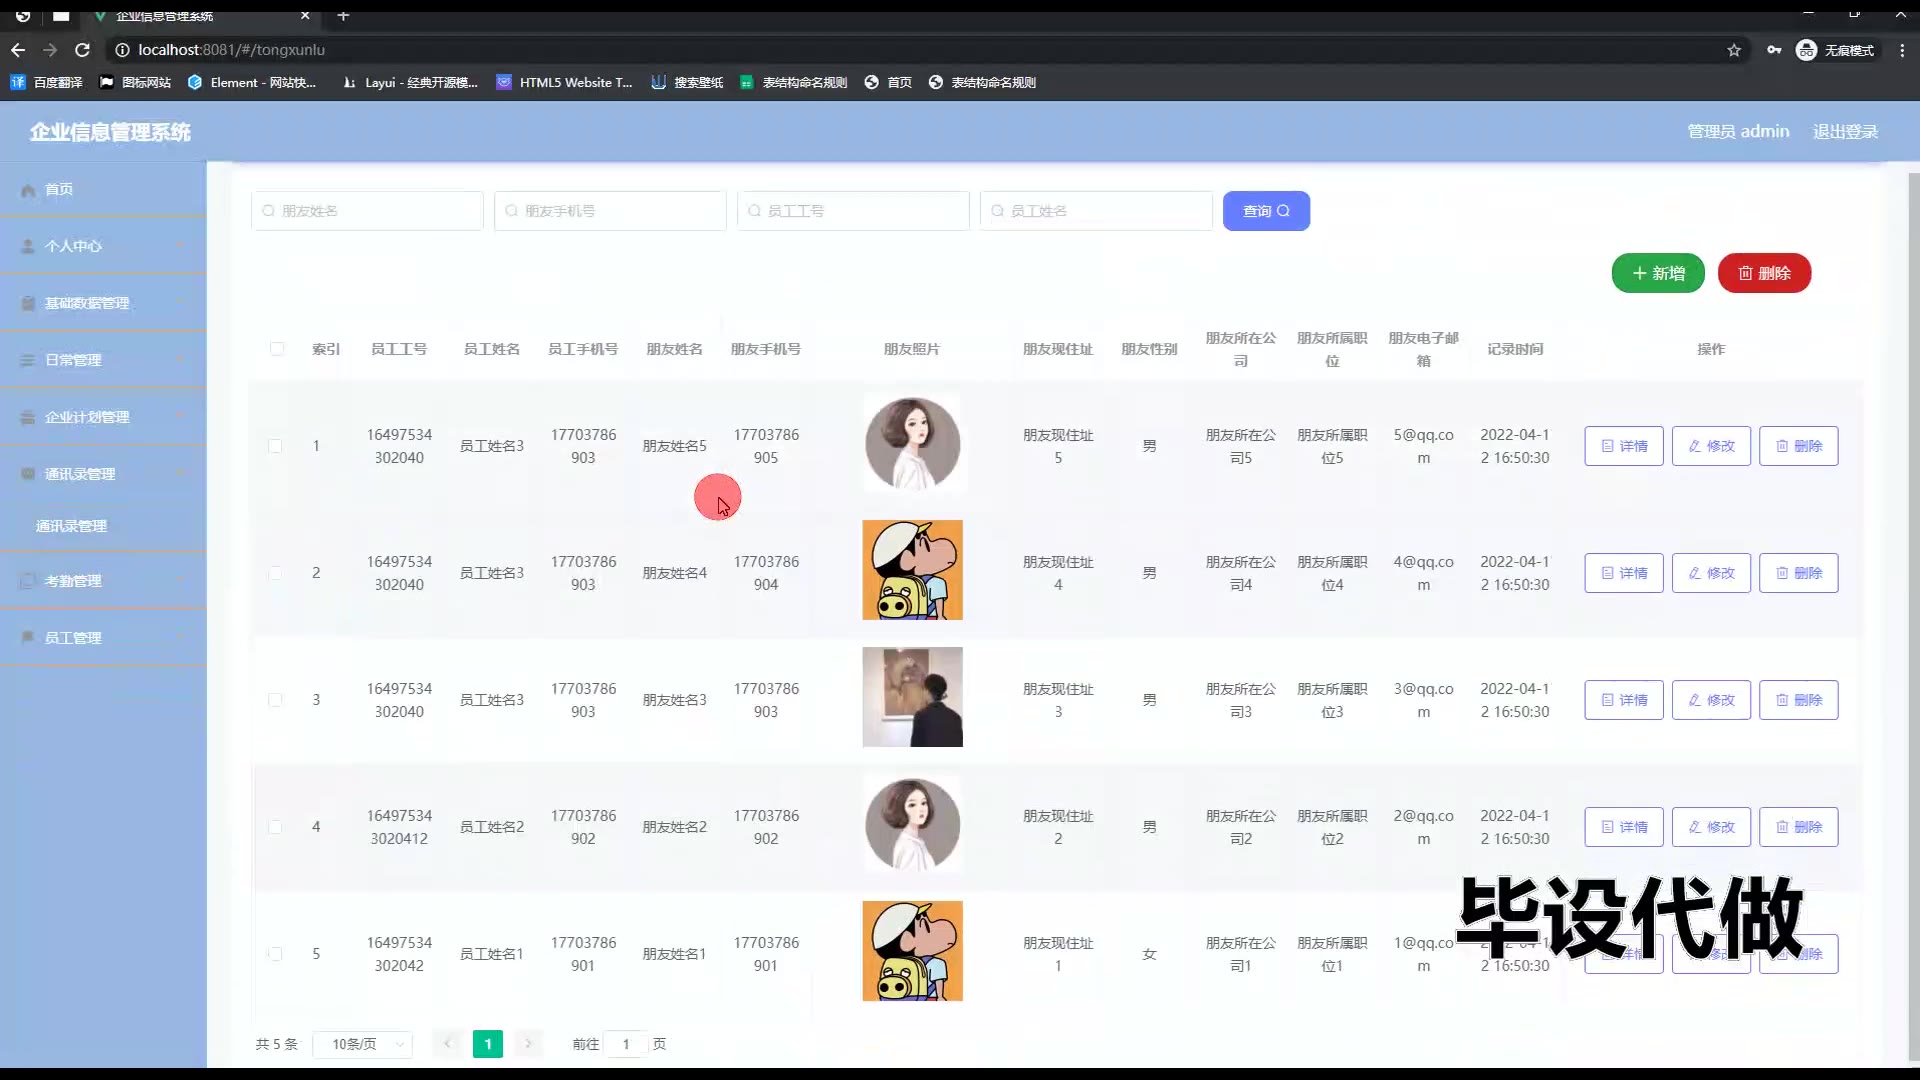Check the checkbox for row 1

click(x=275, y=446)
